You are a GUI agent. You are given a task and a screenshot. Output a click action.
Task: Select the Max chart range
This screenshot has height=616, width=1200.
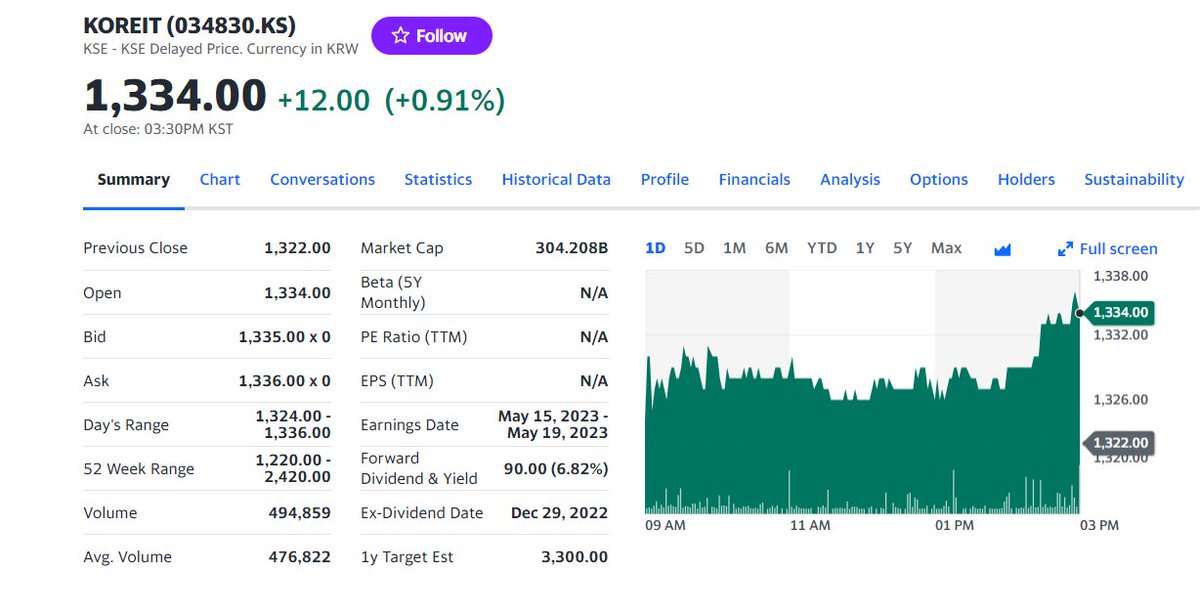pyautogui.click(x=946, y=248)
